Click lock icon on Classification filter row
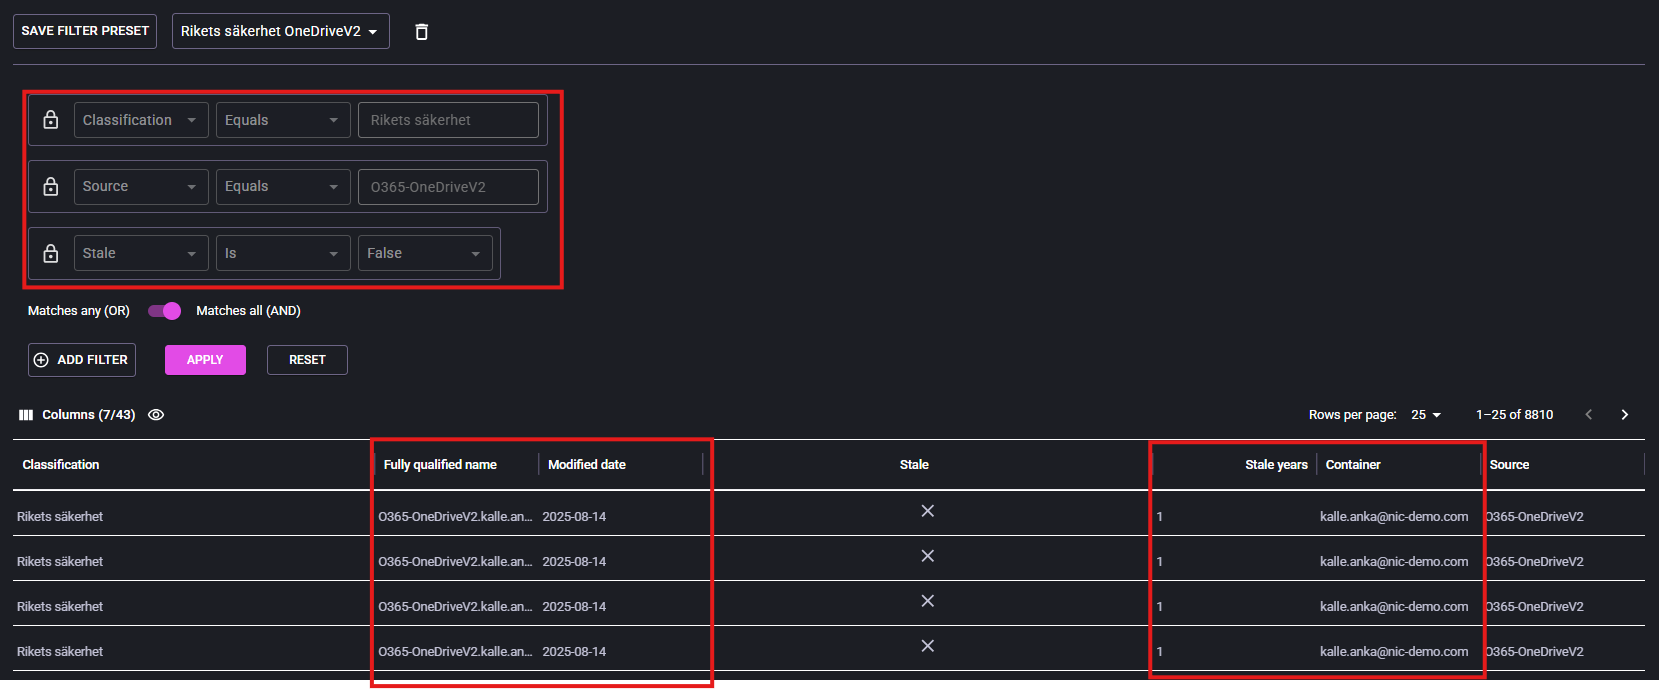The height and width of the screenshot is (689, 1659). (51, 120)
